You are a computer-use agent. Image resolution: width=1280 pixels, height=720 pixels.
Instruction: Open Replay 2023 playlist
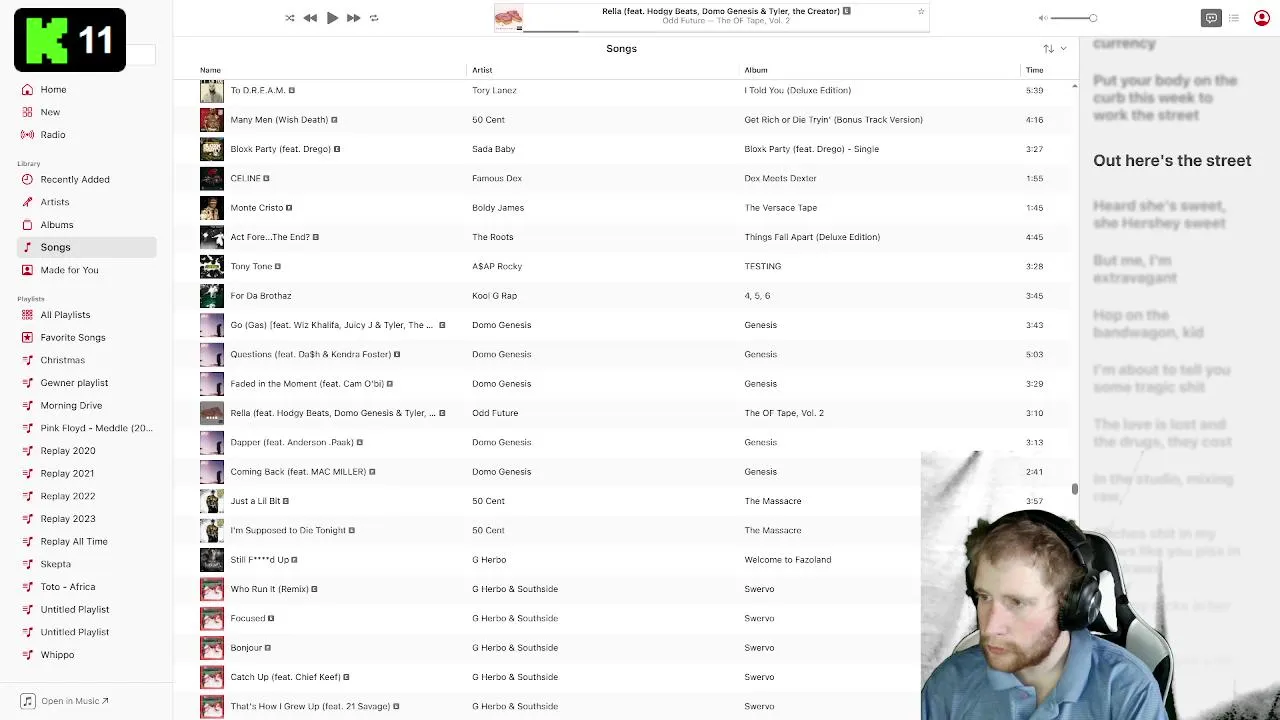coord(68,519)
